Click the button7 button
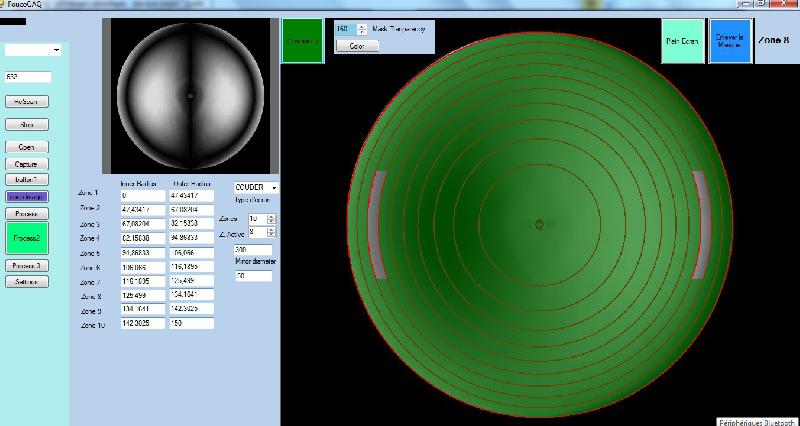The image size is (800, 426). pos(27,180)
